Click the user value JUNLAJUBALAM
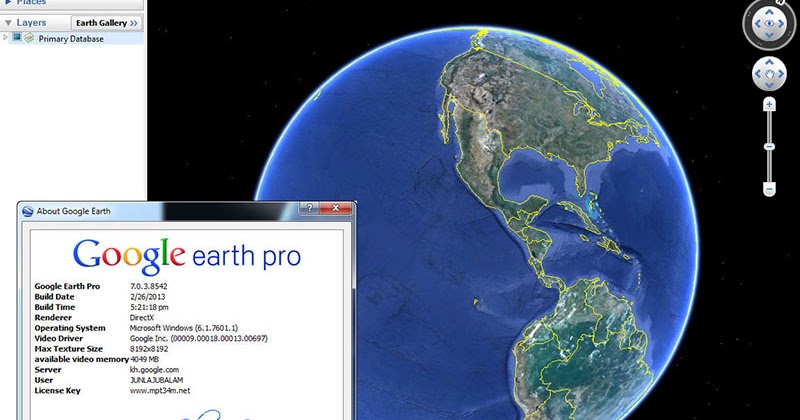The height and width of the screenshot is (420, 800). [x=156, y=380]
